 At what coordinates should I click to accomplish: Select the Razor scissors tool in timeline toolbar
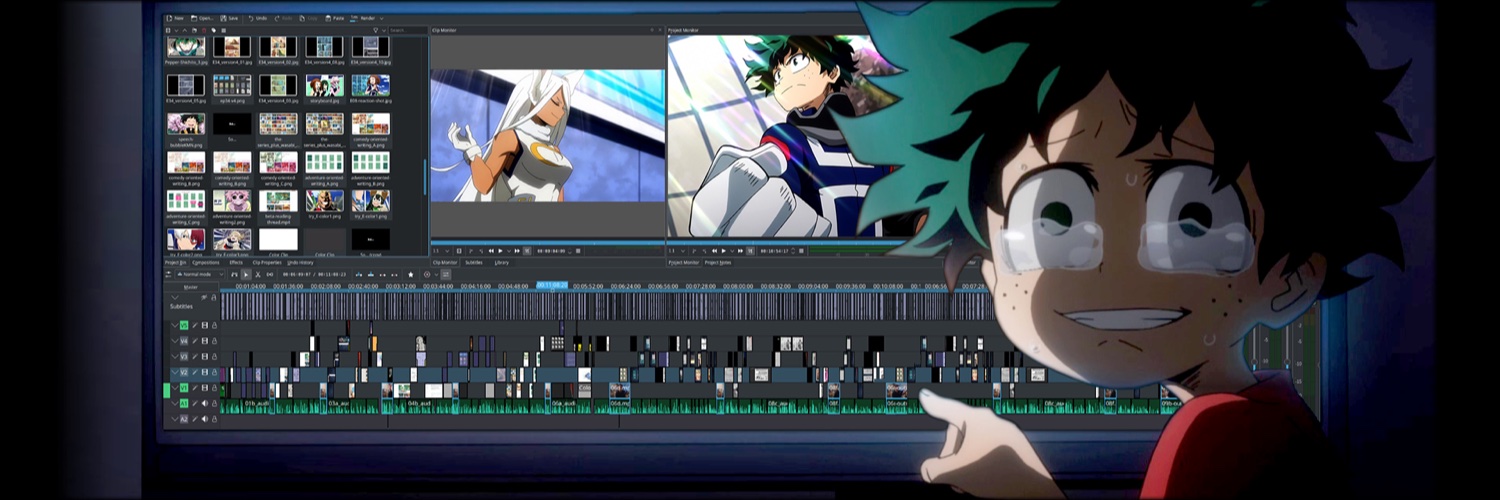pos(258,274)
